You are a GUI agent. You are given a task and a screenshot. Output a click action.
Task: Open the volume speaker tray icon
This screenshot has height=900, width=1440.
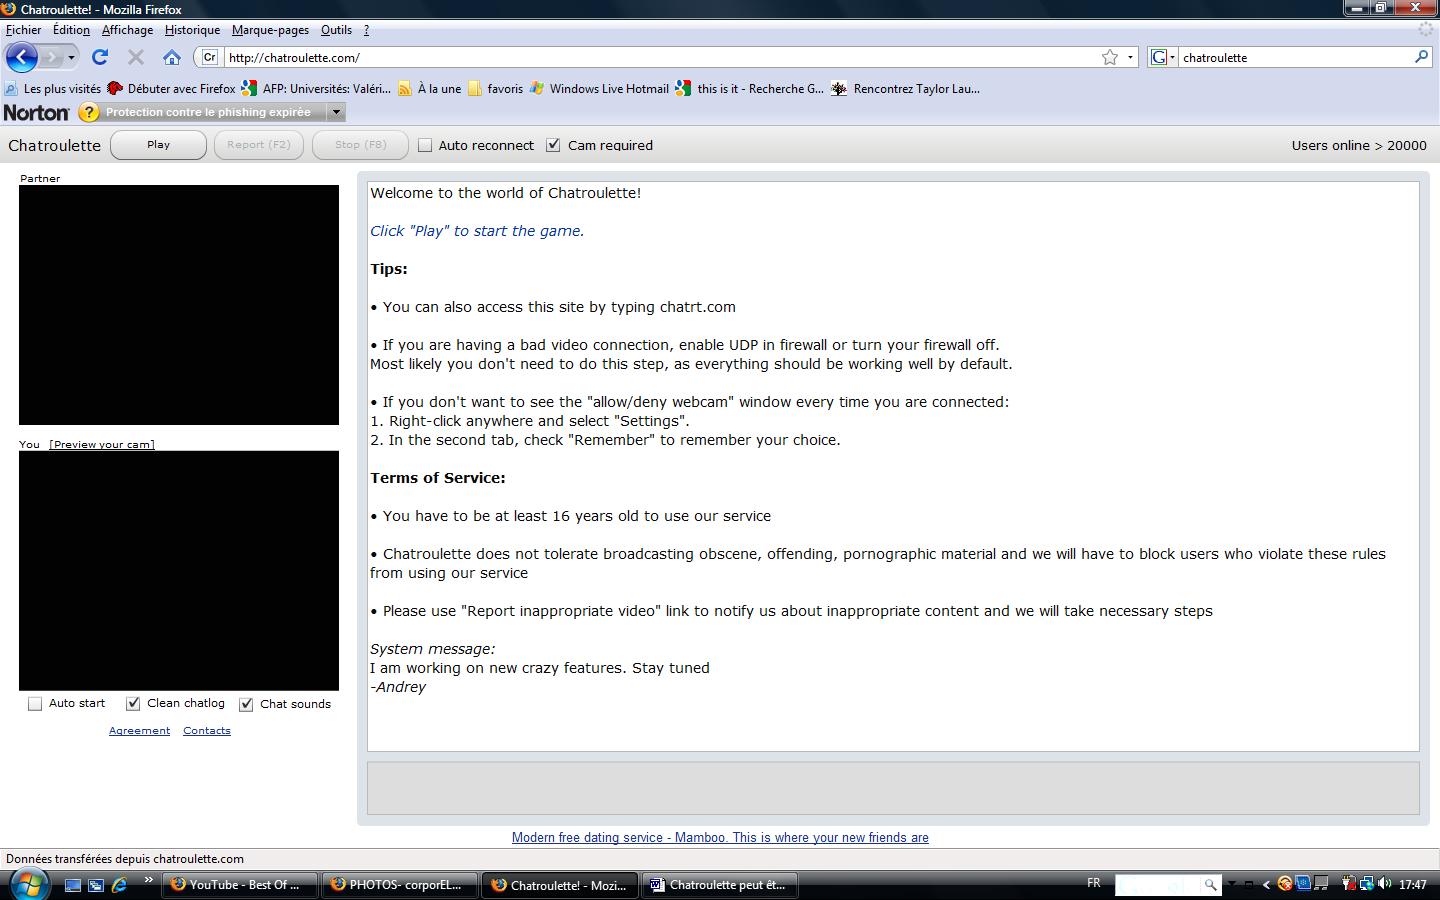coord(1384,884)
